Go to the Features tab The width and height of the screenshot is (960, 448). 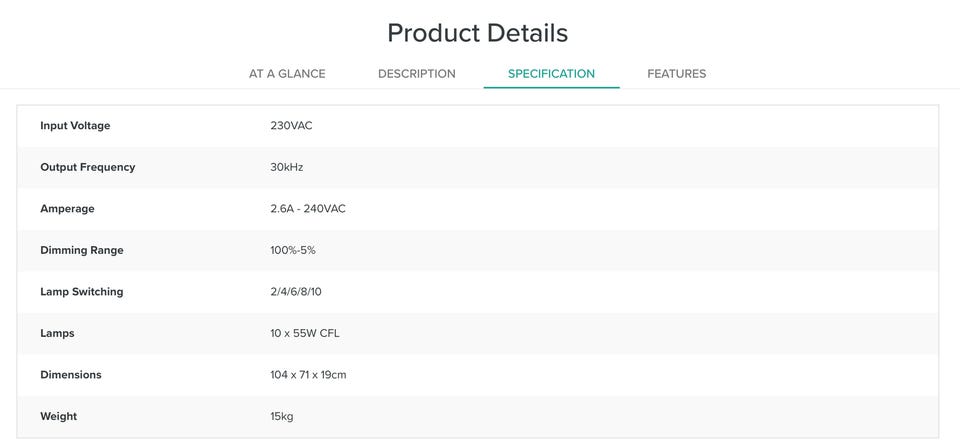coord(676,74)
